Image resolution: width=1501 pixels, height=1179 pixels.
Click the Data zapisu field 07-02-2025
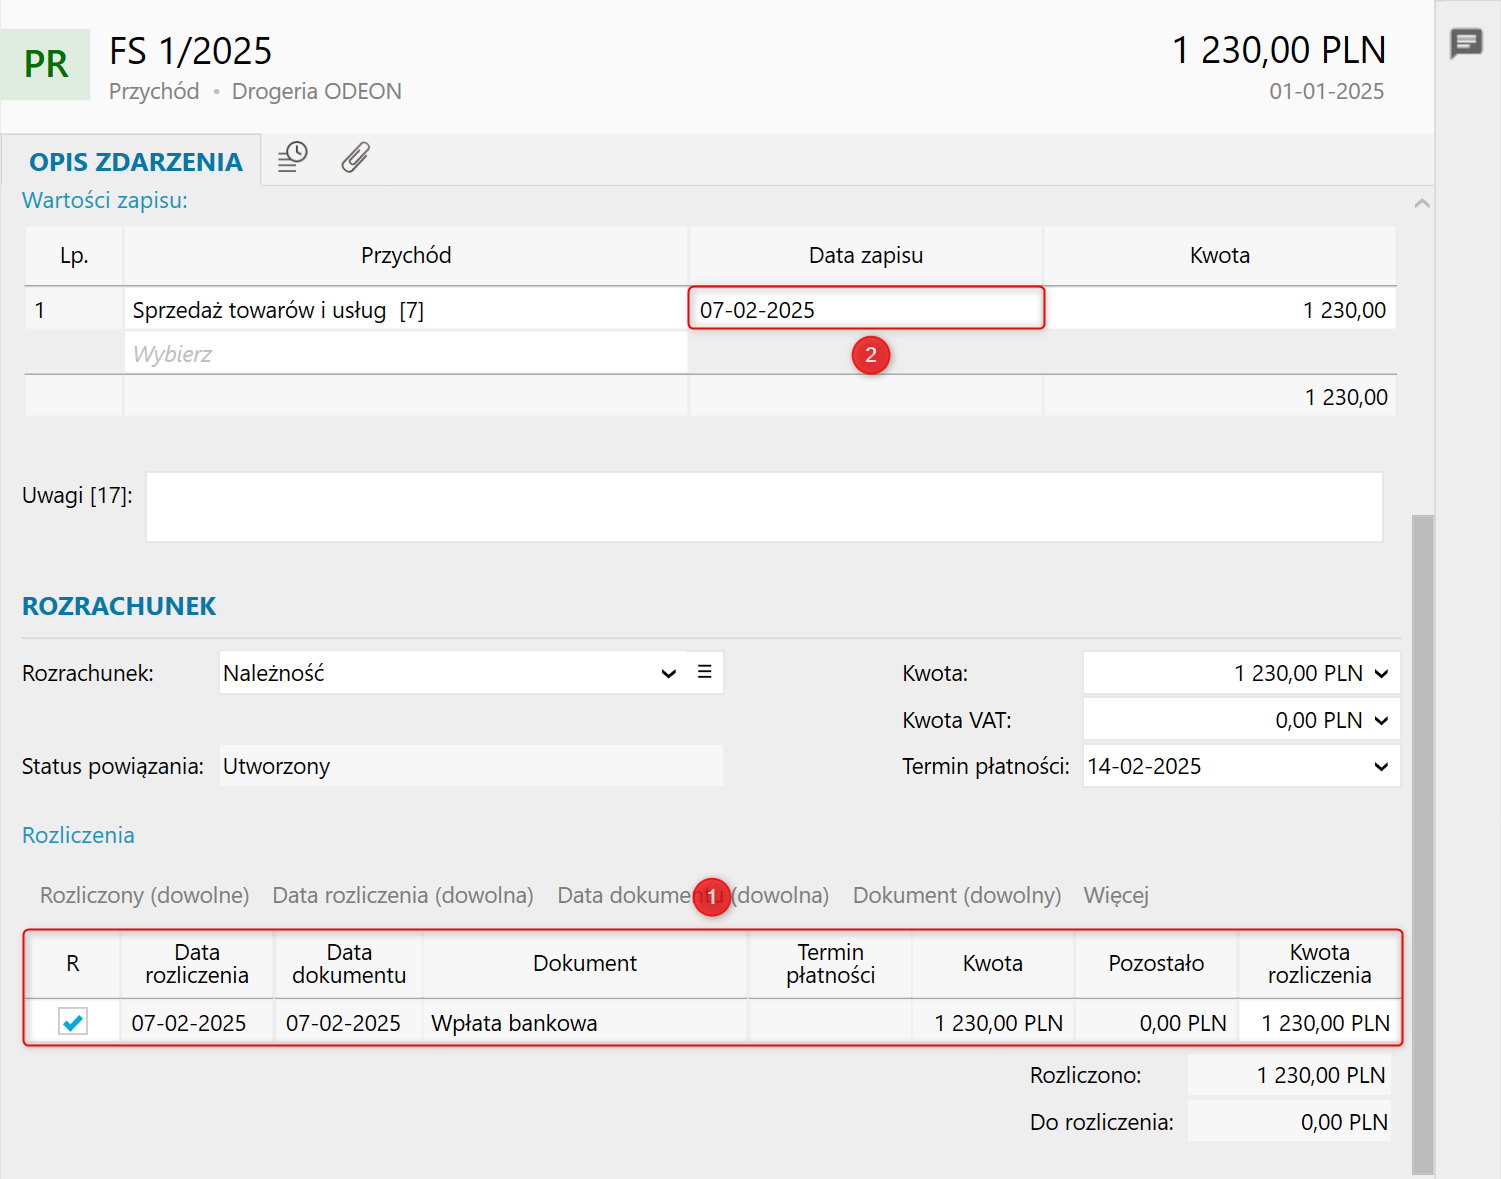865,310
